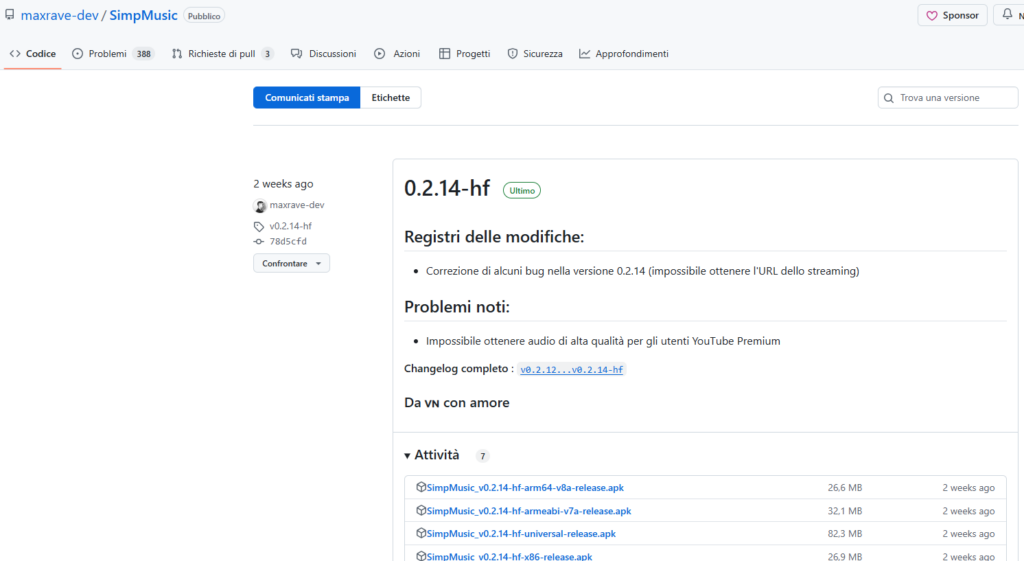Click the 2 weeks ago release date in sidebar
This screenshot has width=1024, height=561.
tap(283, 184)
